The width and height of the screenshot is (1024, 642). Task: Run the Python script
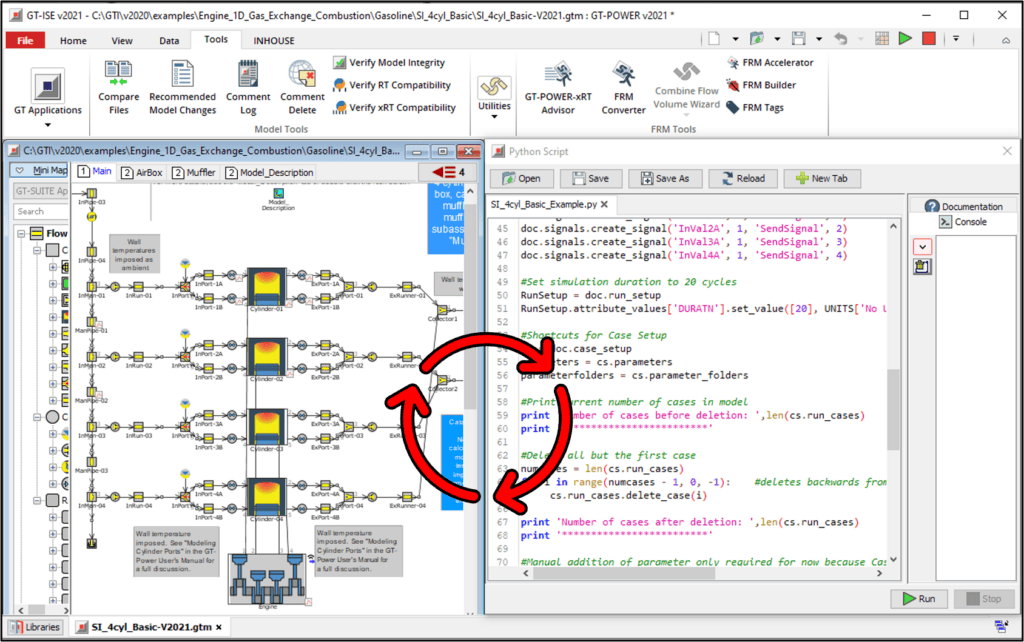pos(919,598)
